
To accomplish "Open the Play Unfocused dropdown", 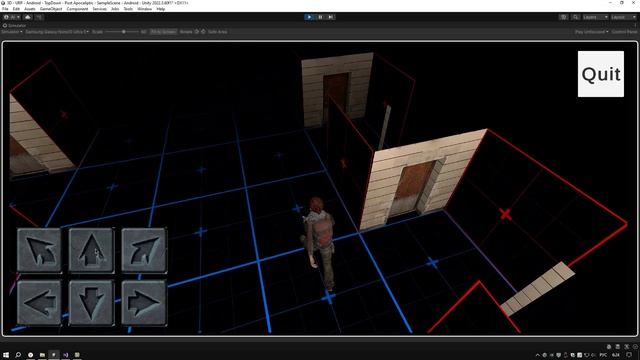I will coord(591,32).
